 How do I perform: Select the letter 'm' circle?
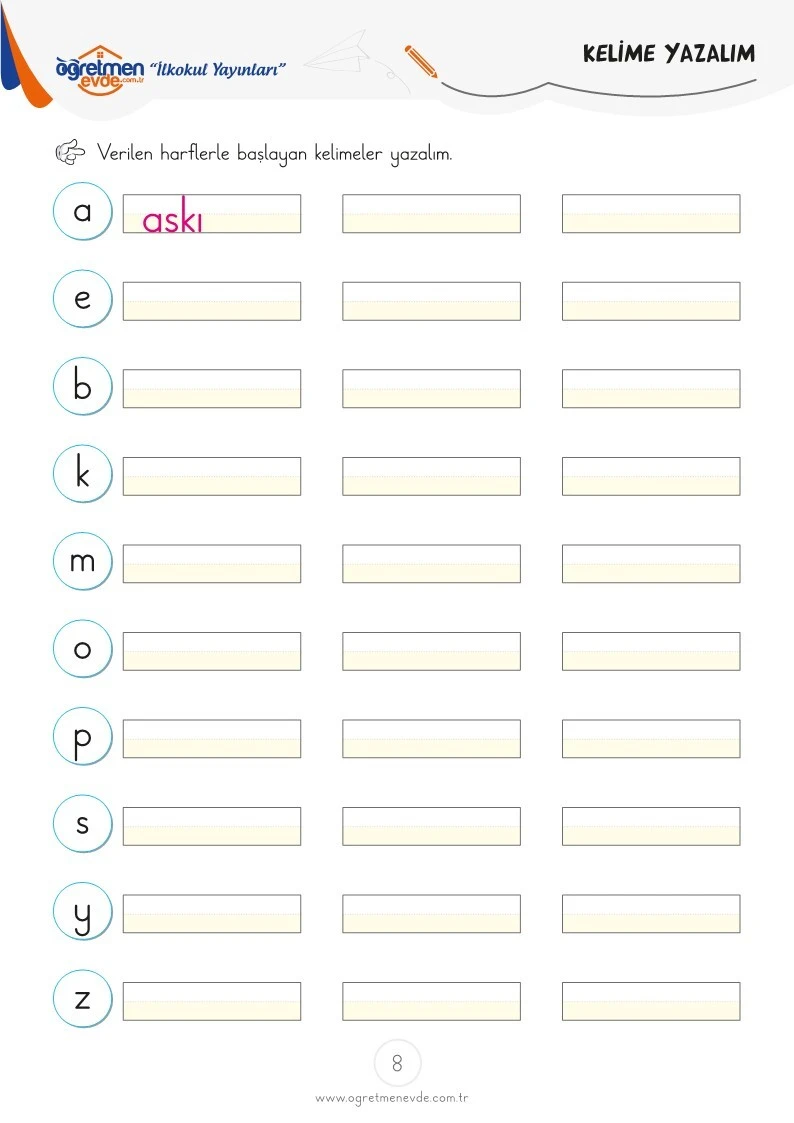point(83,562)
